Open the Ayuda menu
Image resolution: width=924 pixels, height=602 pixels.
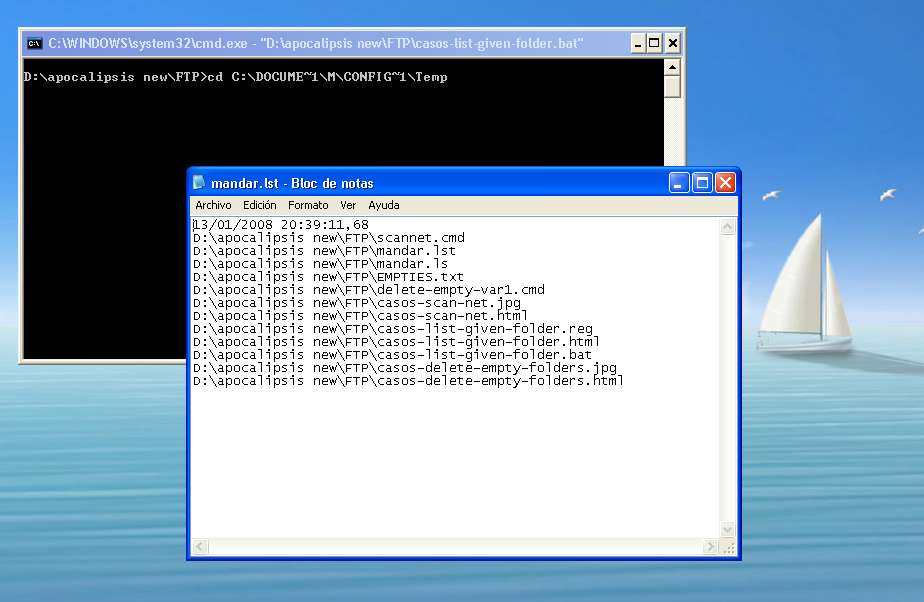[384, 205]
